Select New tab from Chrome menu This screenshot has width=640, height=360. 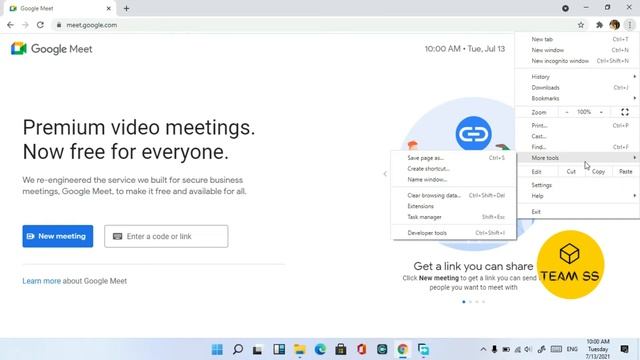click(578, 39)
